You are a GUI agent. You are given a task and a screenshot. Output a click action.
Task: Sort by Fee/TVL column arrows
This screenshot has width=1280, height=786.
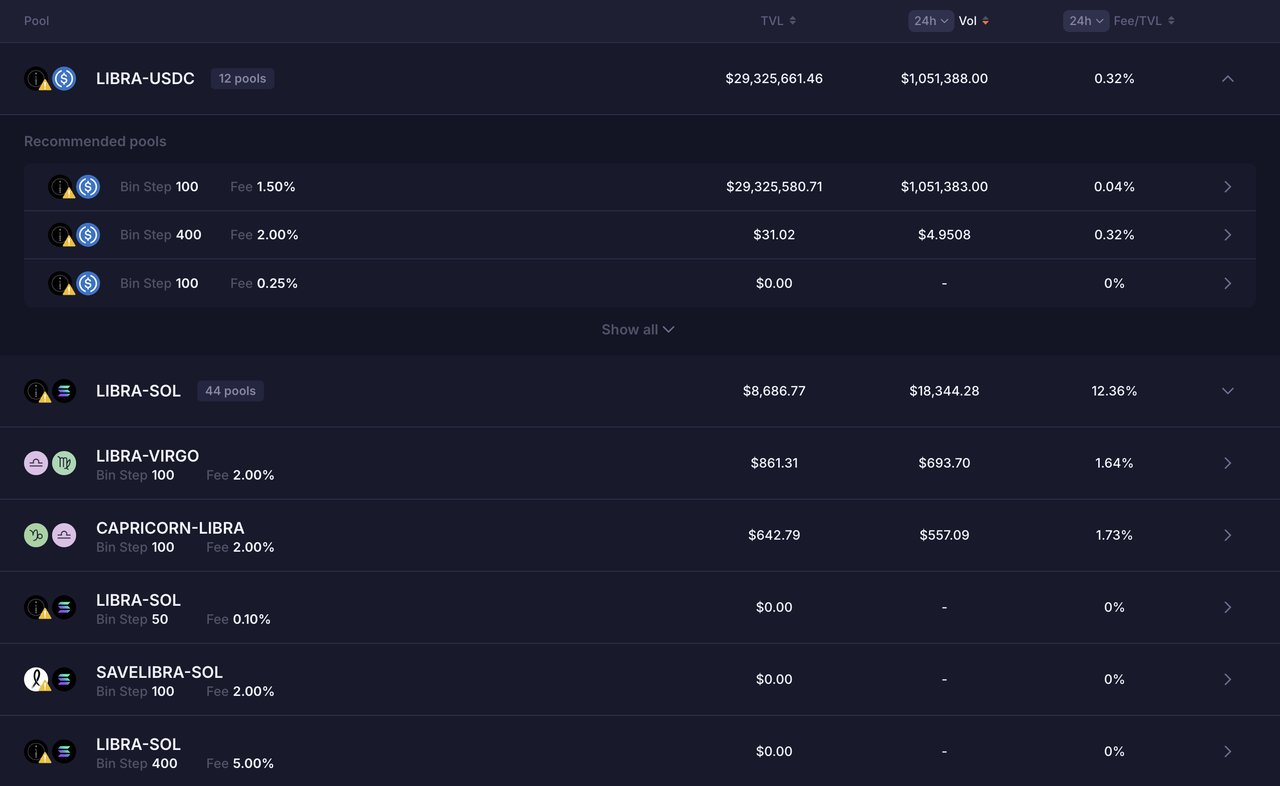1171,21
